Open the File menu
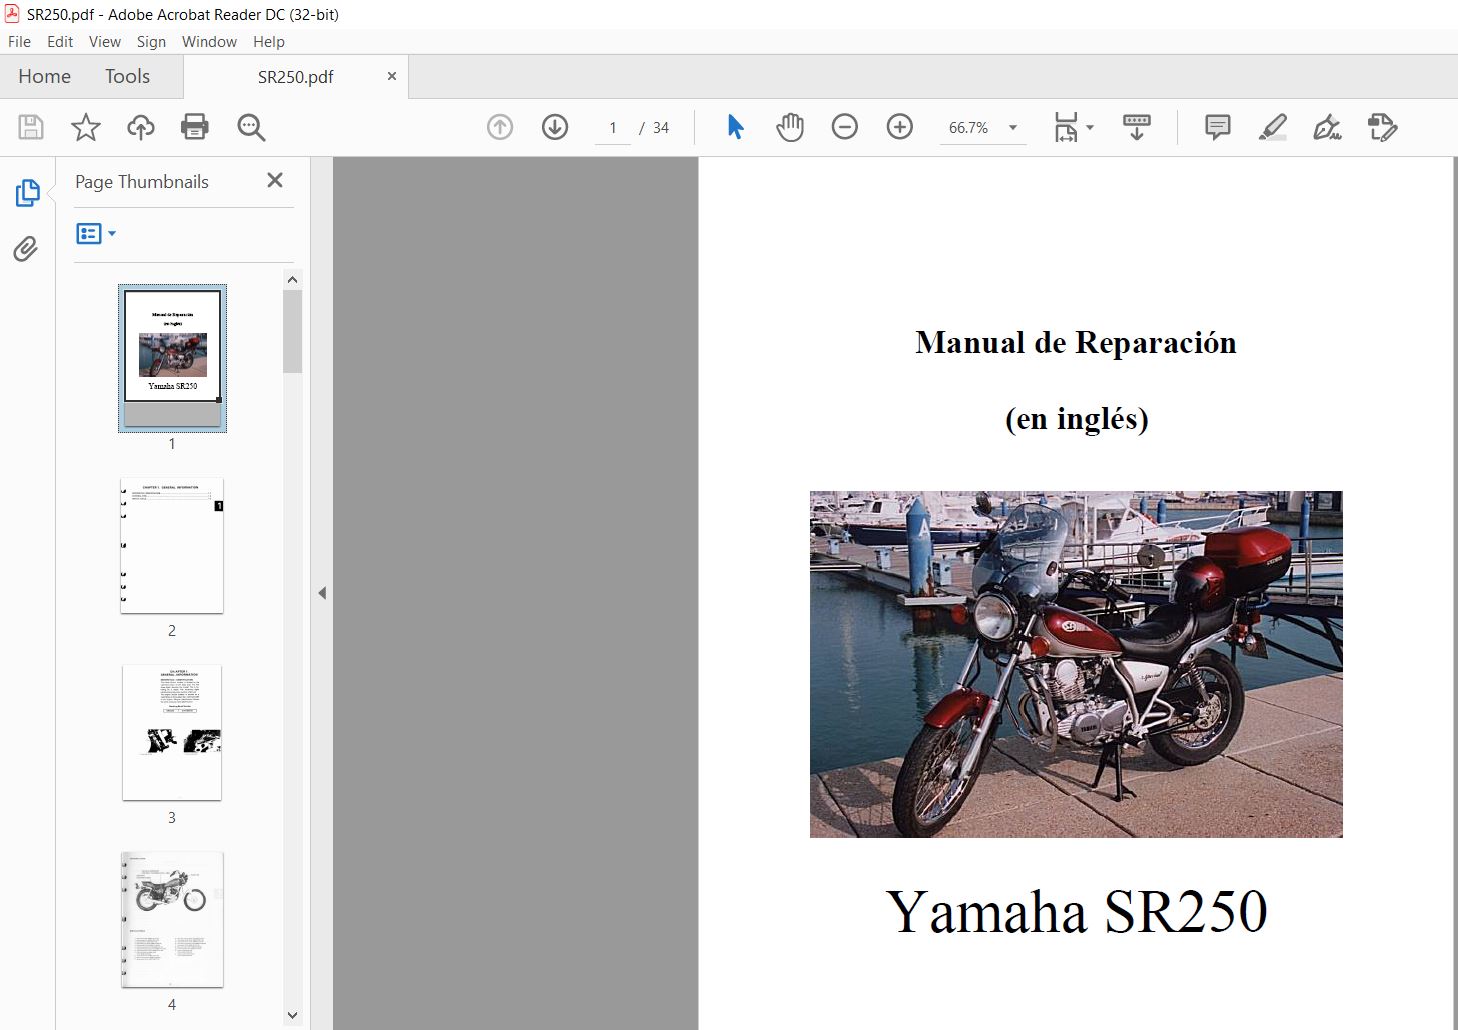1458x1030 pixels. pos(19,41)
